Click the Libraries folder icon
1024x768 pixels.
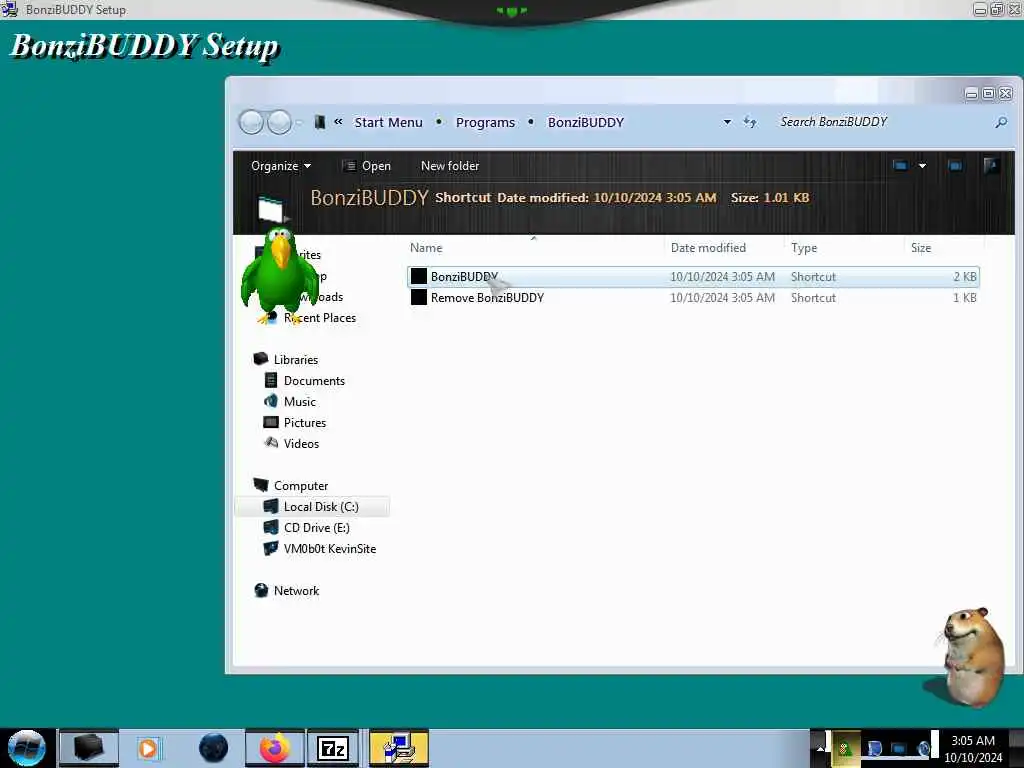[261, 359]
